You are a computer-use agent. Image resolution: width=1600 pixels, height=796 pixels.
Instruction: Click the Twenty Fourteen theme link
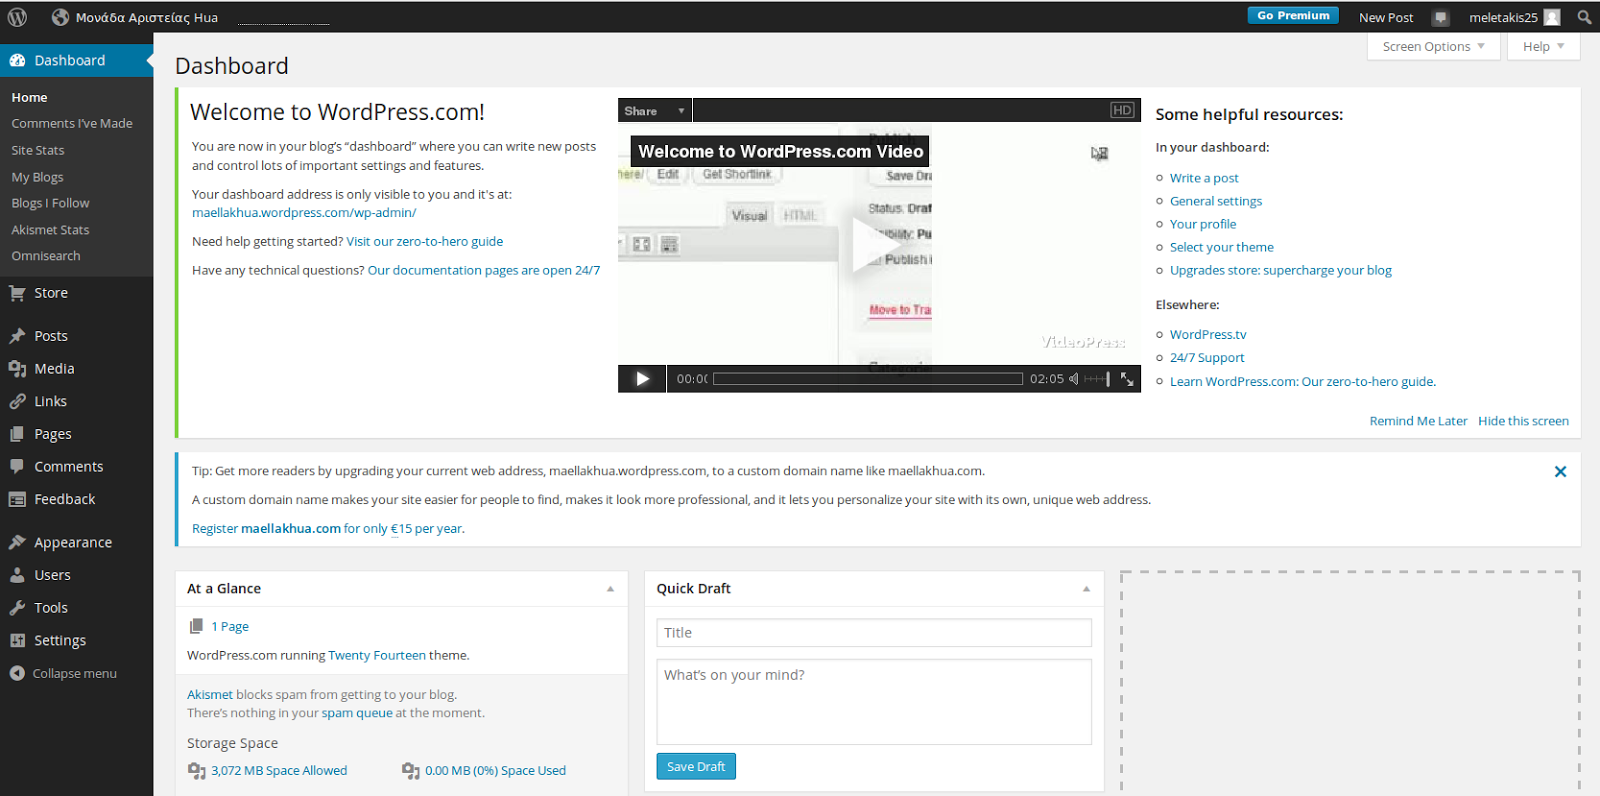click(377, 655)
